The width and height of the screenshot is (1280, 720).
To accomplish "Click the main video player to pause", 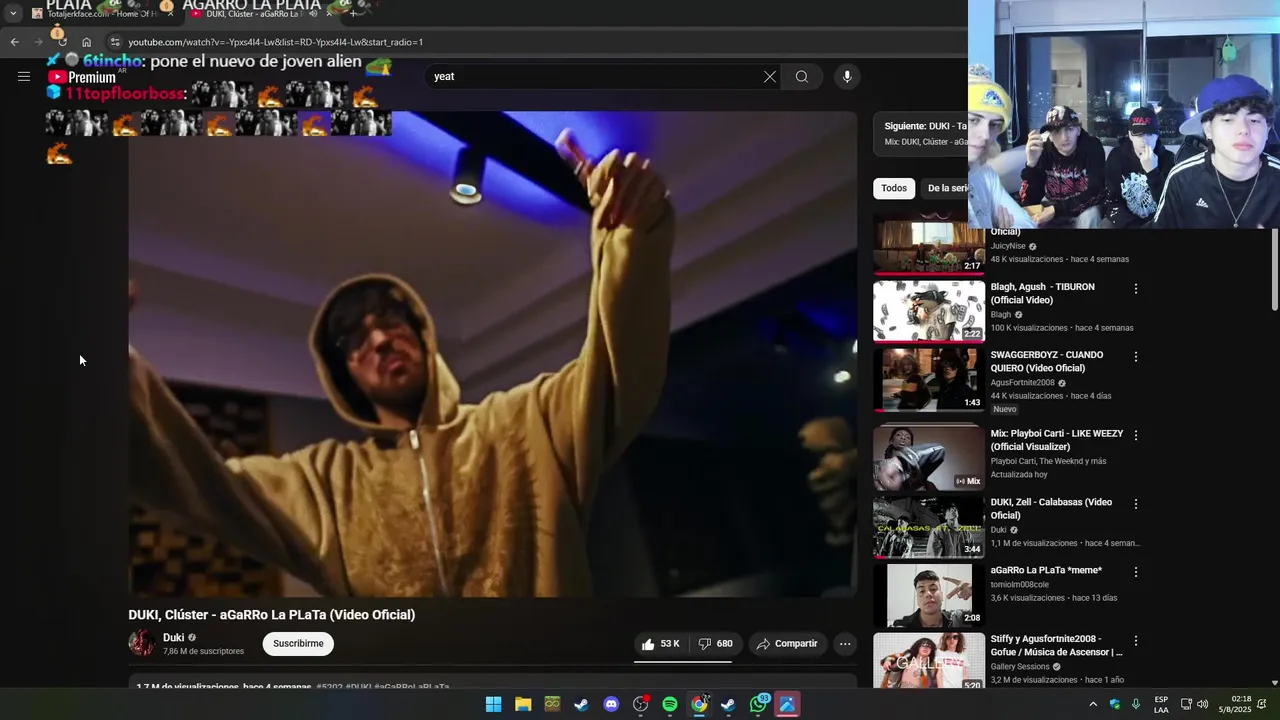I will 493,354.
